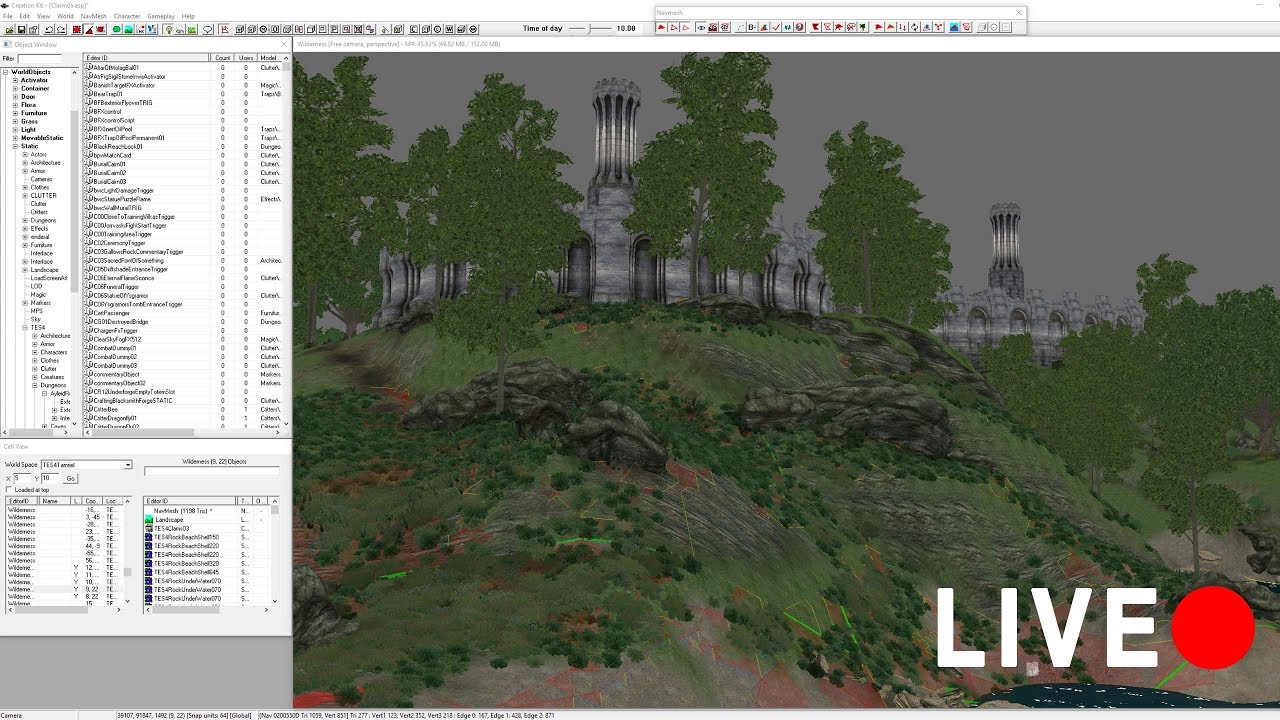
Task: Click the speech bubble dialogue icon
Action: pos(207,30)
